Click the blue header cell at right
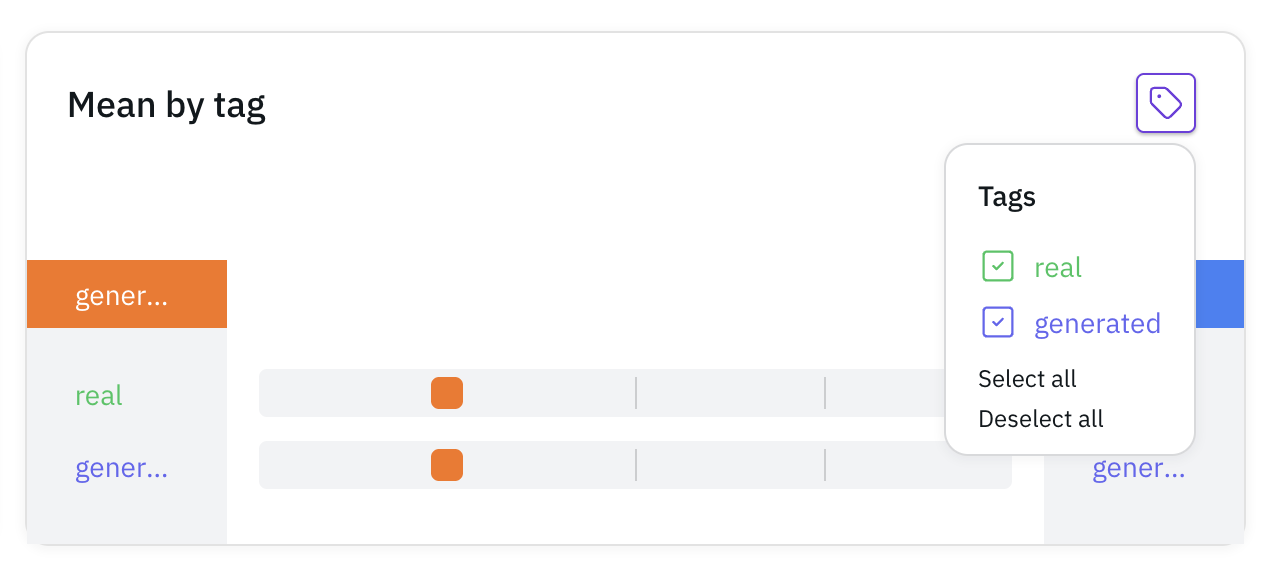Screen dimensions: 1264x562 [x=1219, y=294]
